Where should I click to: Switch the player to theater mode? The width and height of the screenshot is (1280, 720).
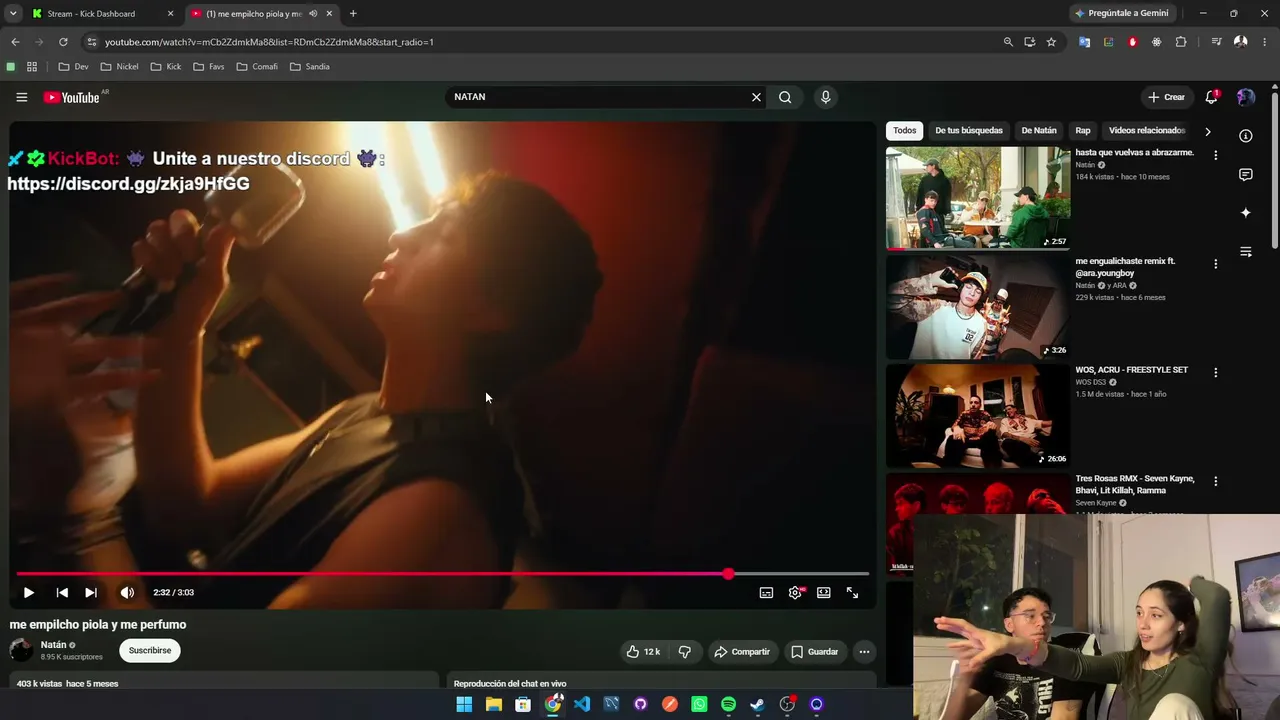tap(823, 592)
